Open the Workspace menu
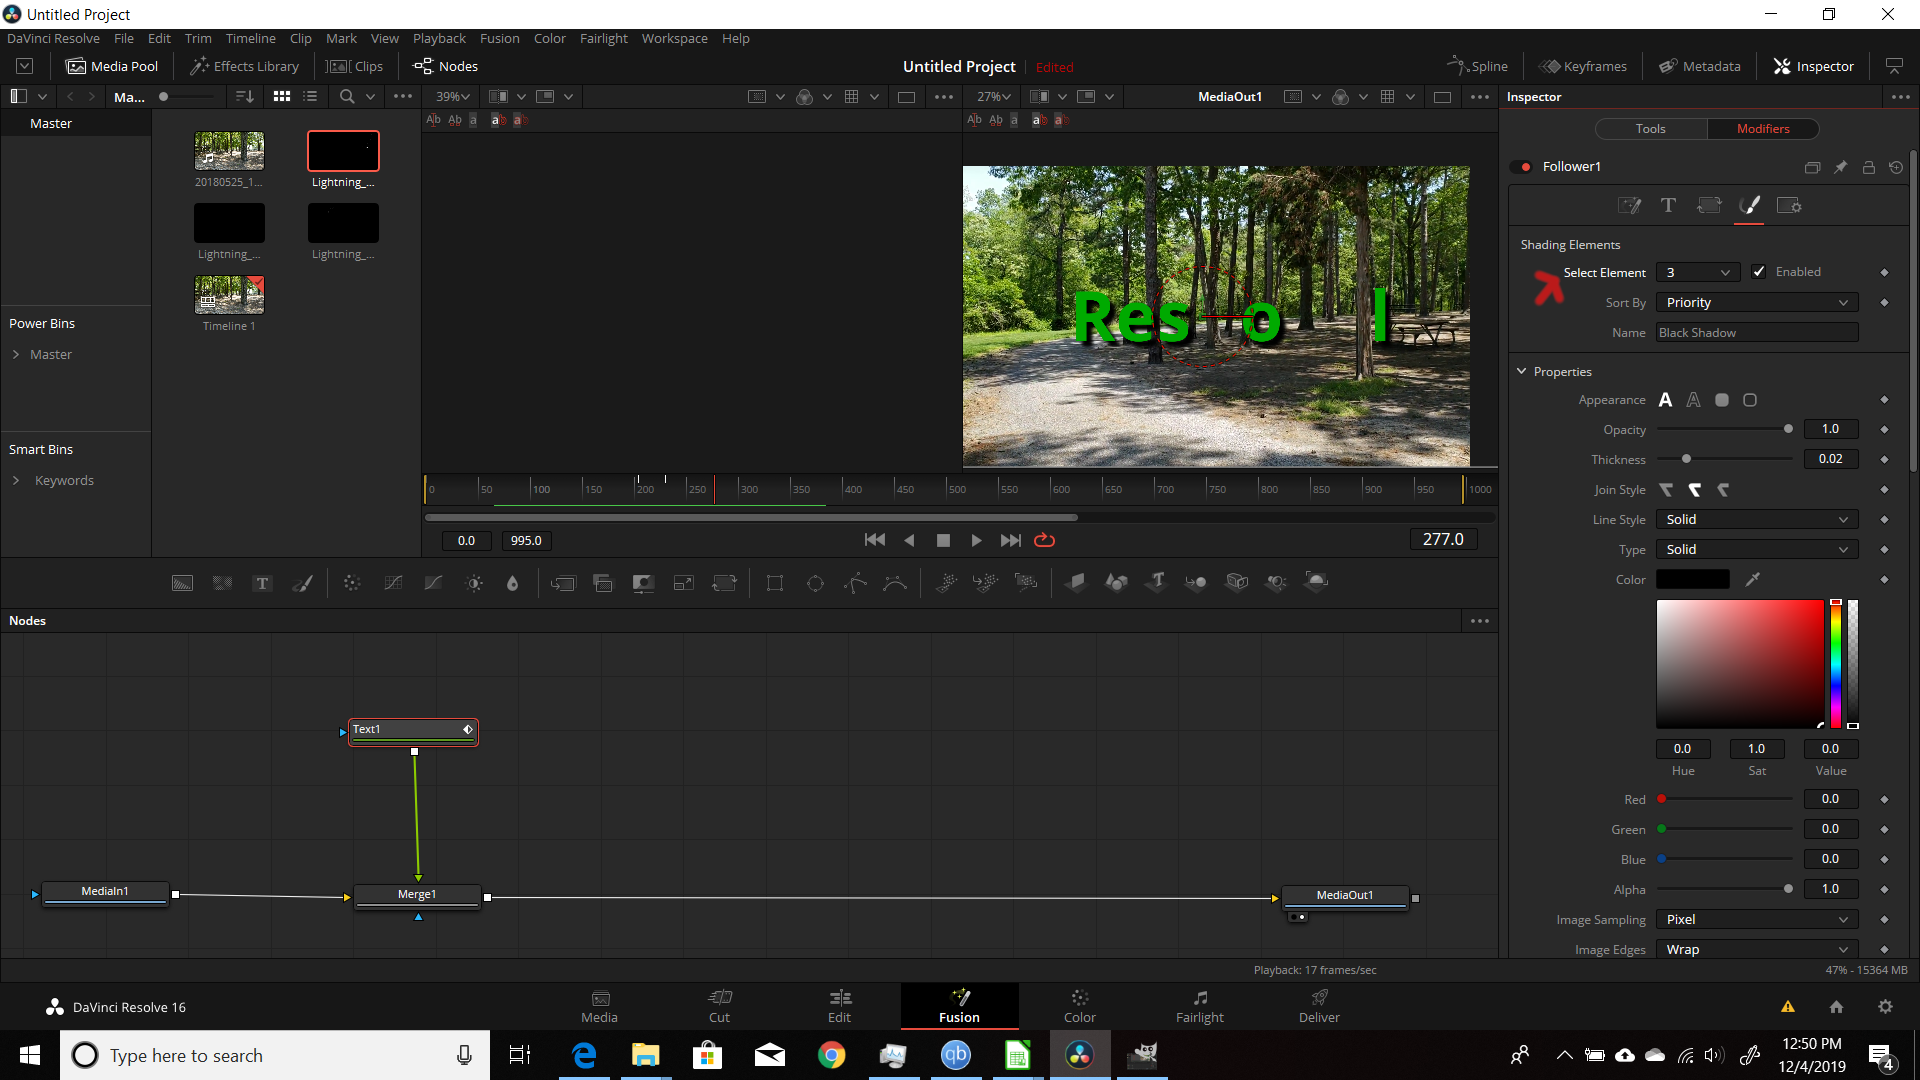This screenshot has width=1920, height=1080. coord(674,38)
